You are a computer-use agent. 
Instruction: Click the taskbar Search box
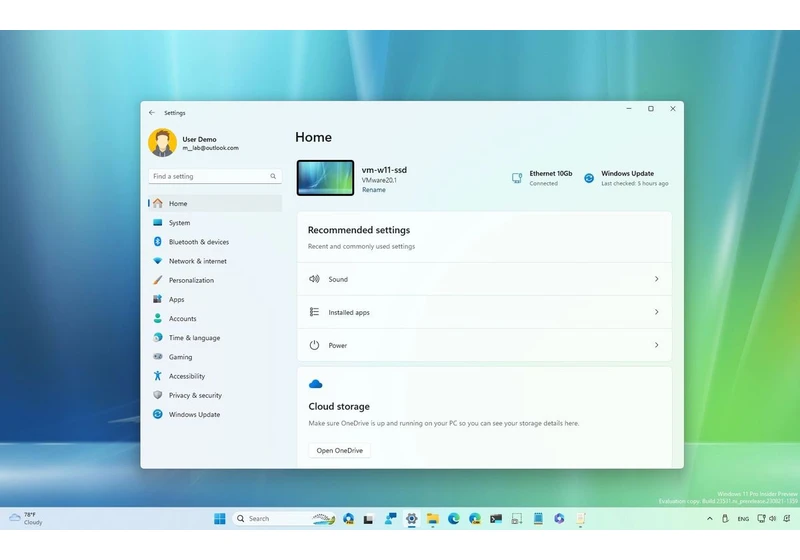pos(284,519)
